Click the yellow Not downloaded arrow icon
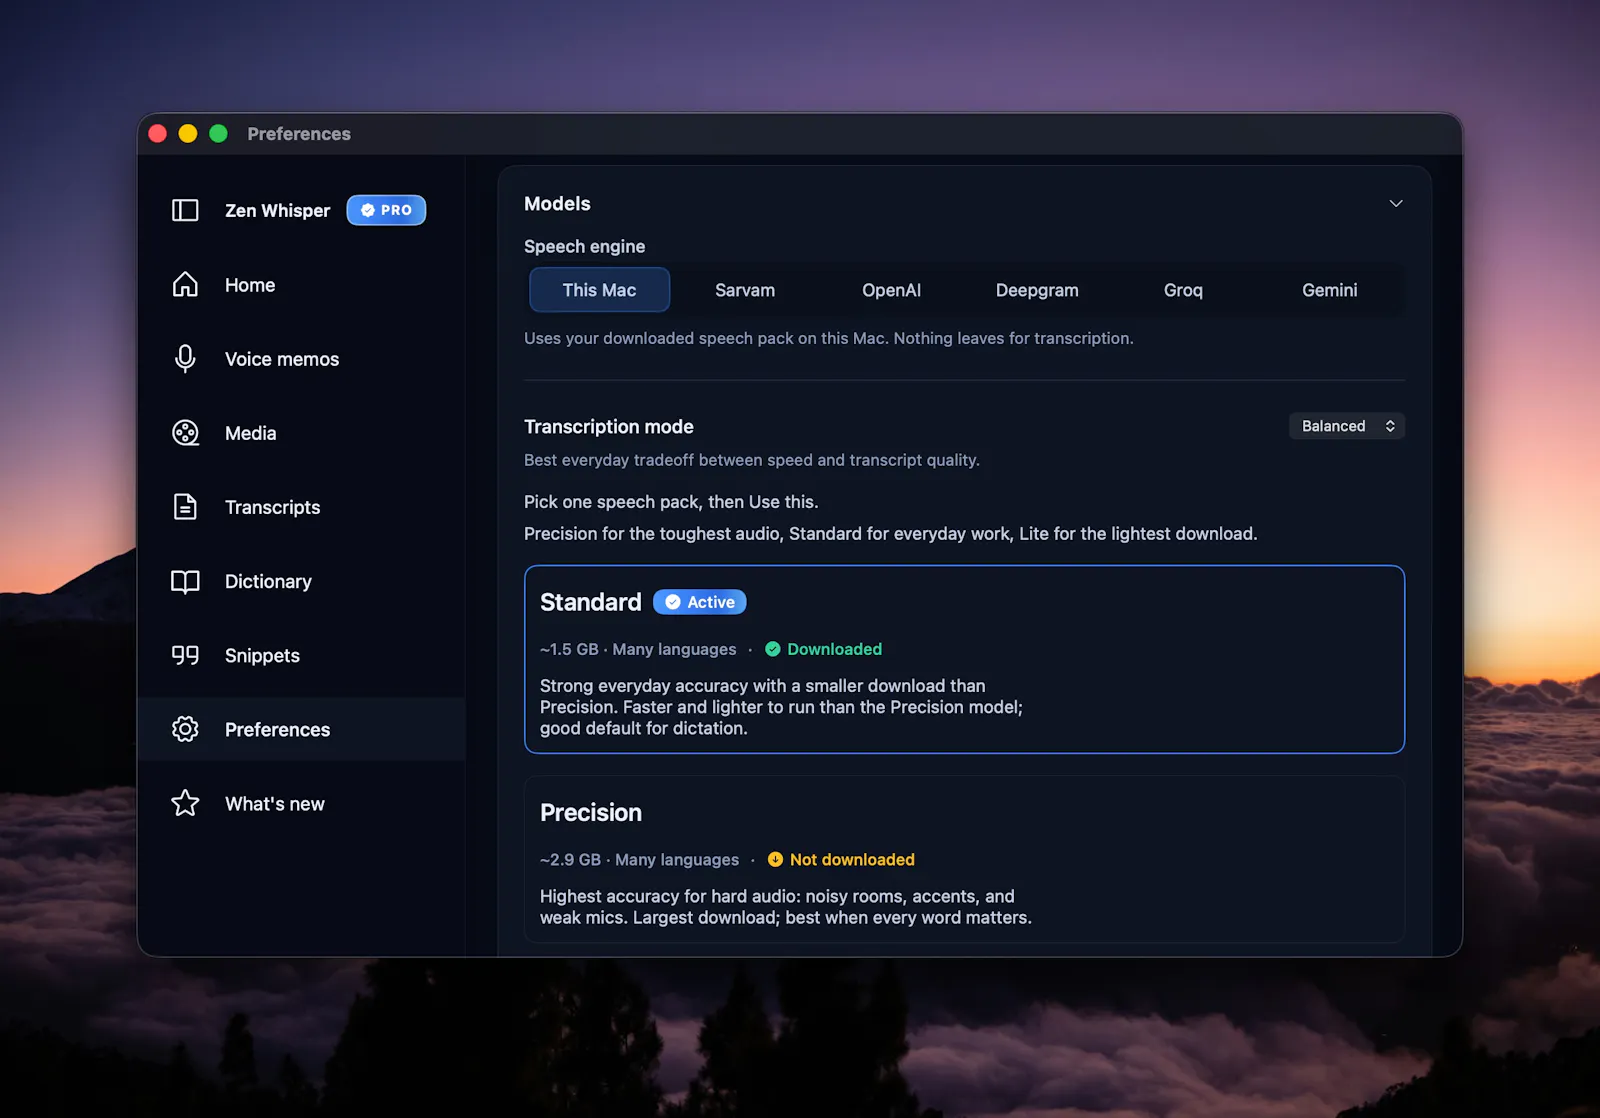 coord(775,859)
